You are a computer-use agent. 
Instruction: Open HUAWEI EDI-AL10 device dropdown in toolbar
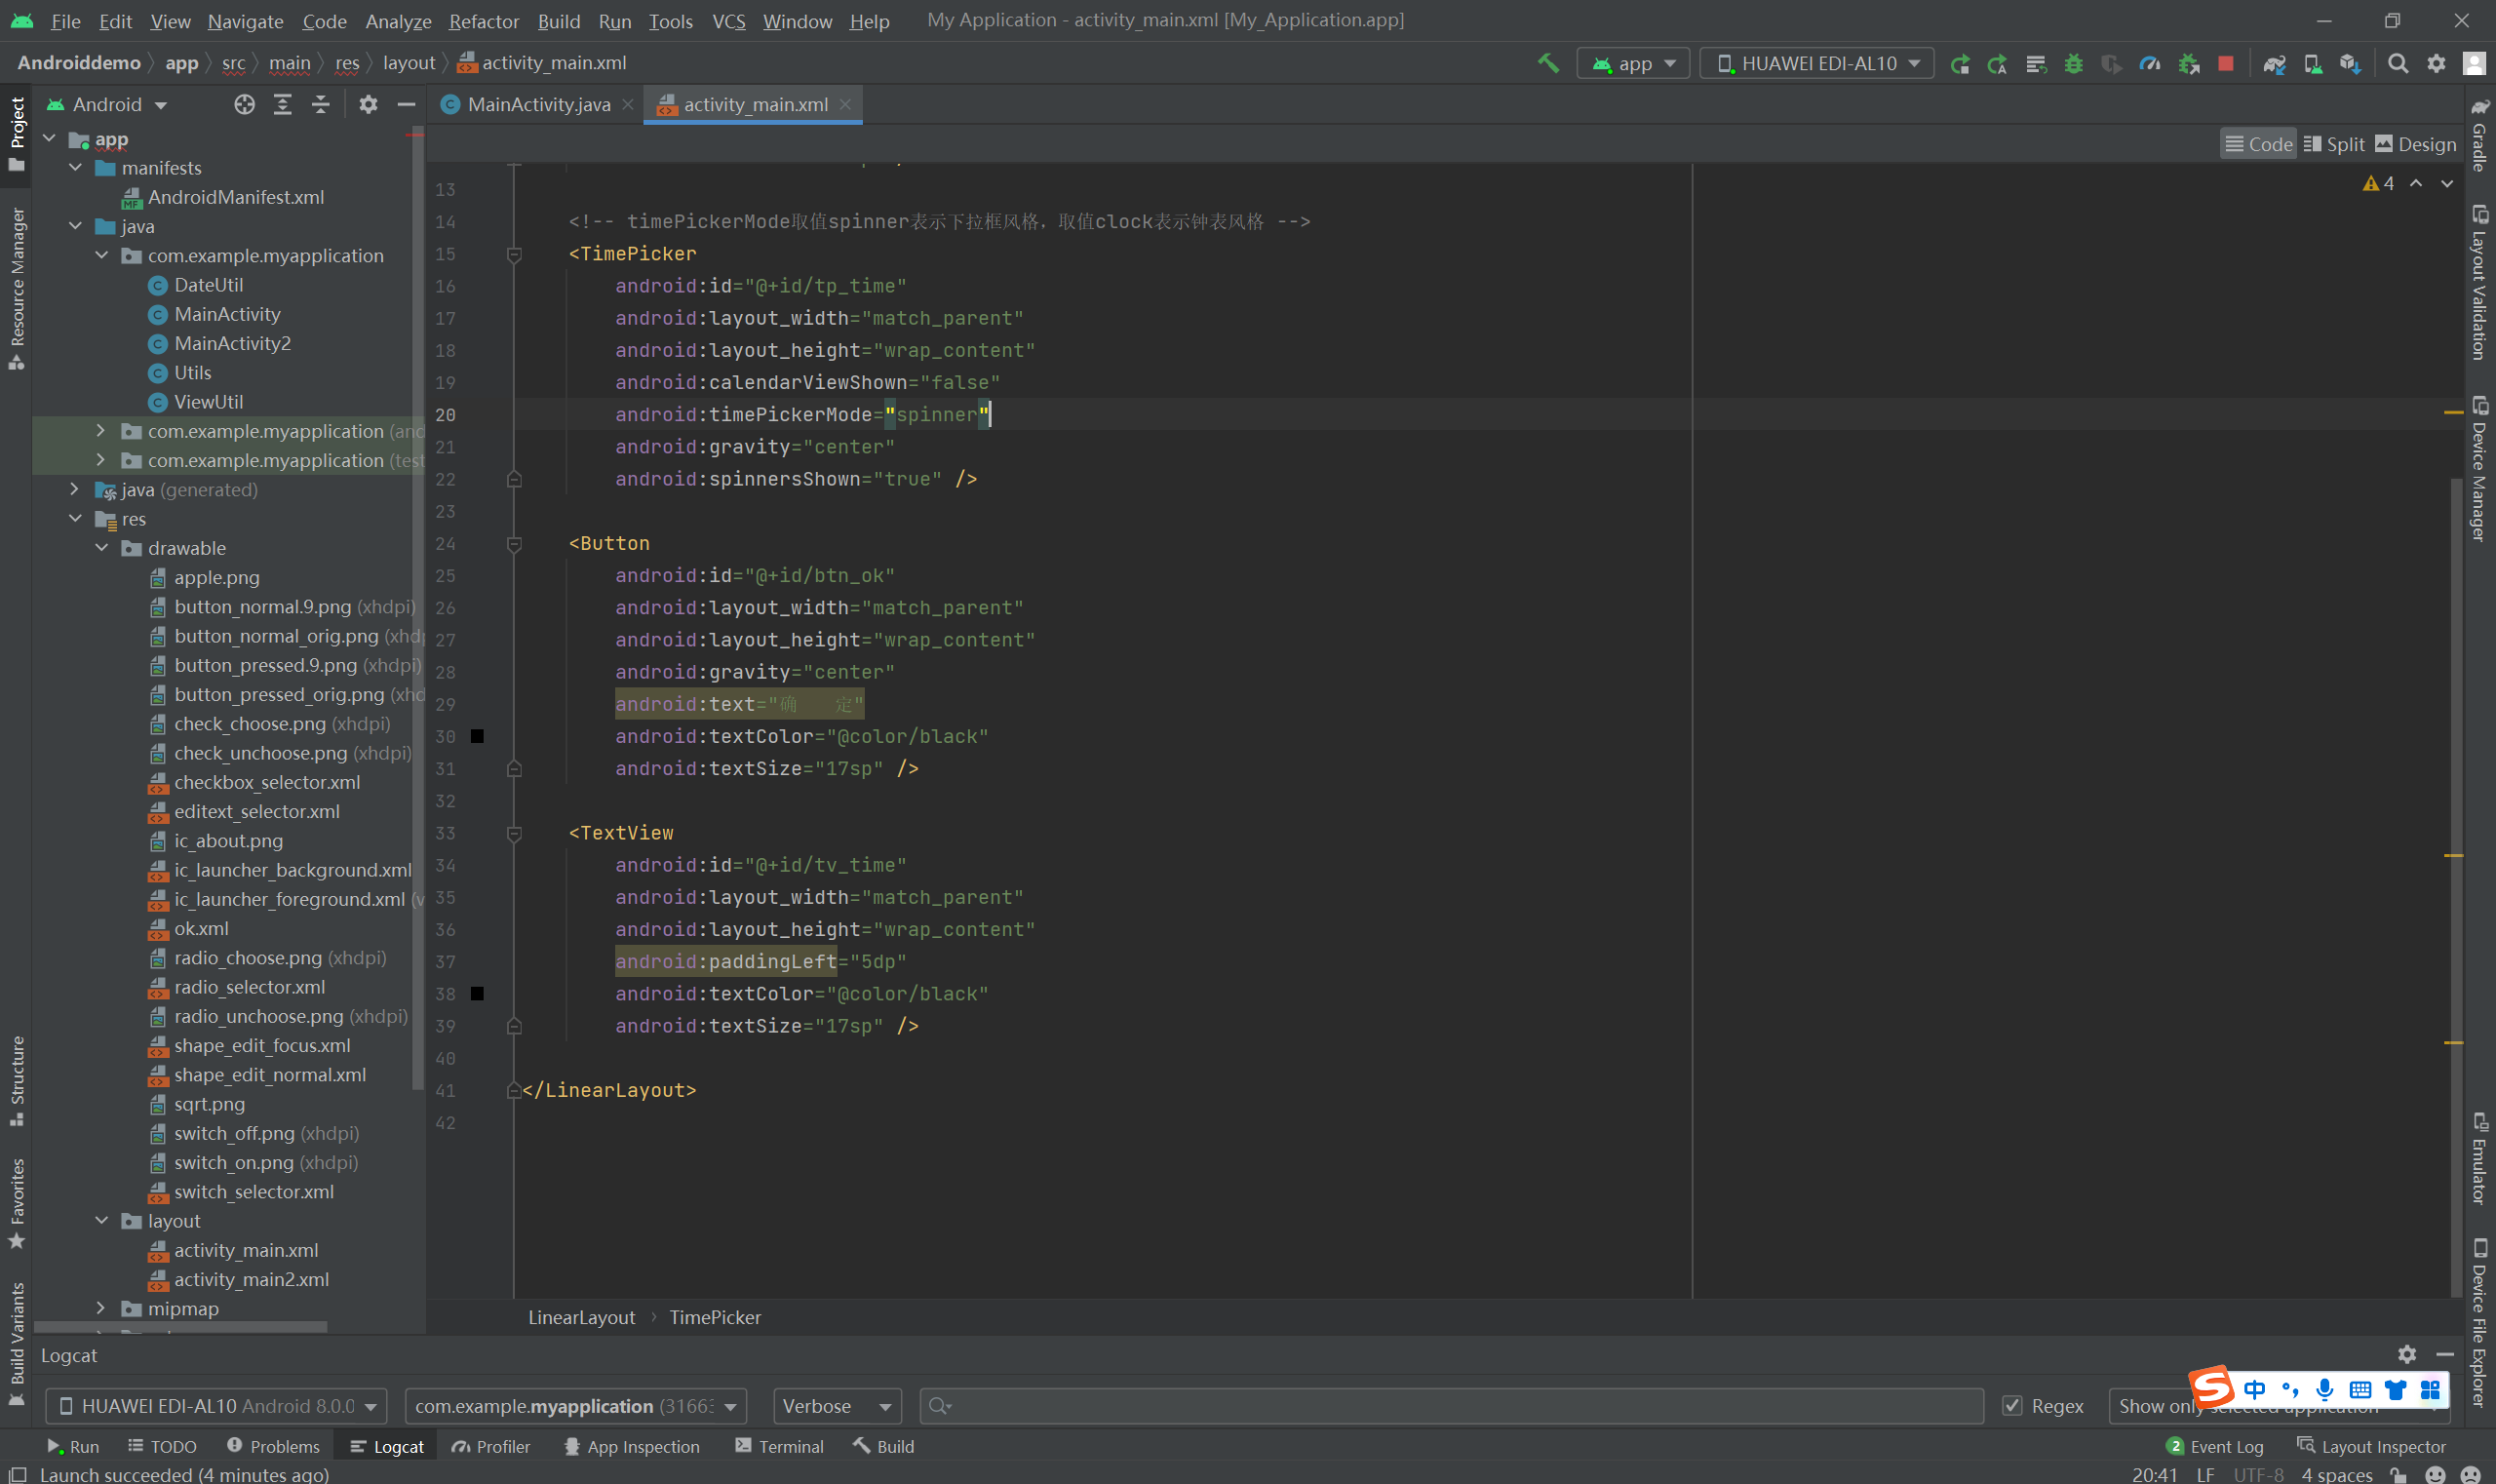[1817, 64]
